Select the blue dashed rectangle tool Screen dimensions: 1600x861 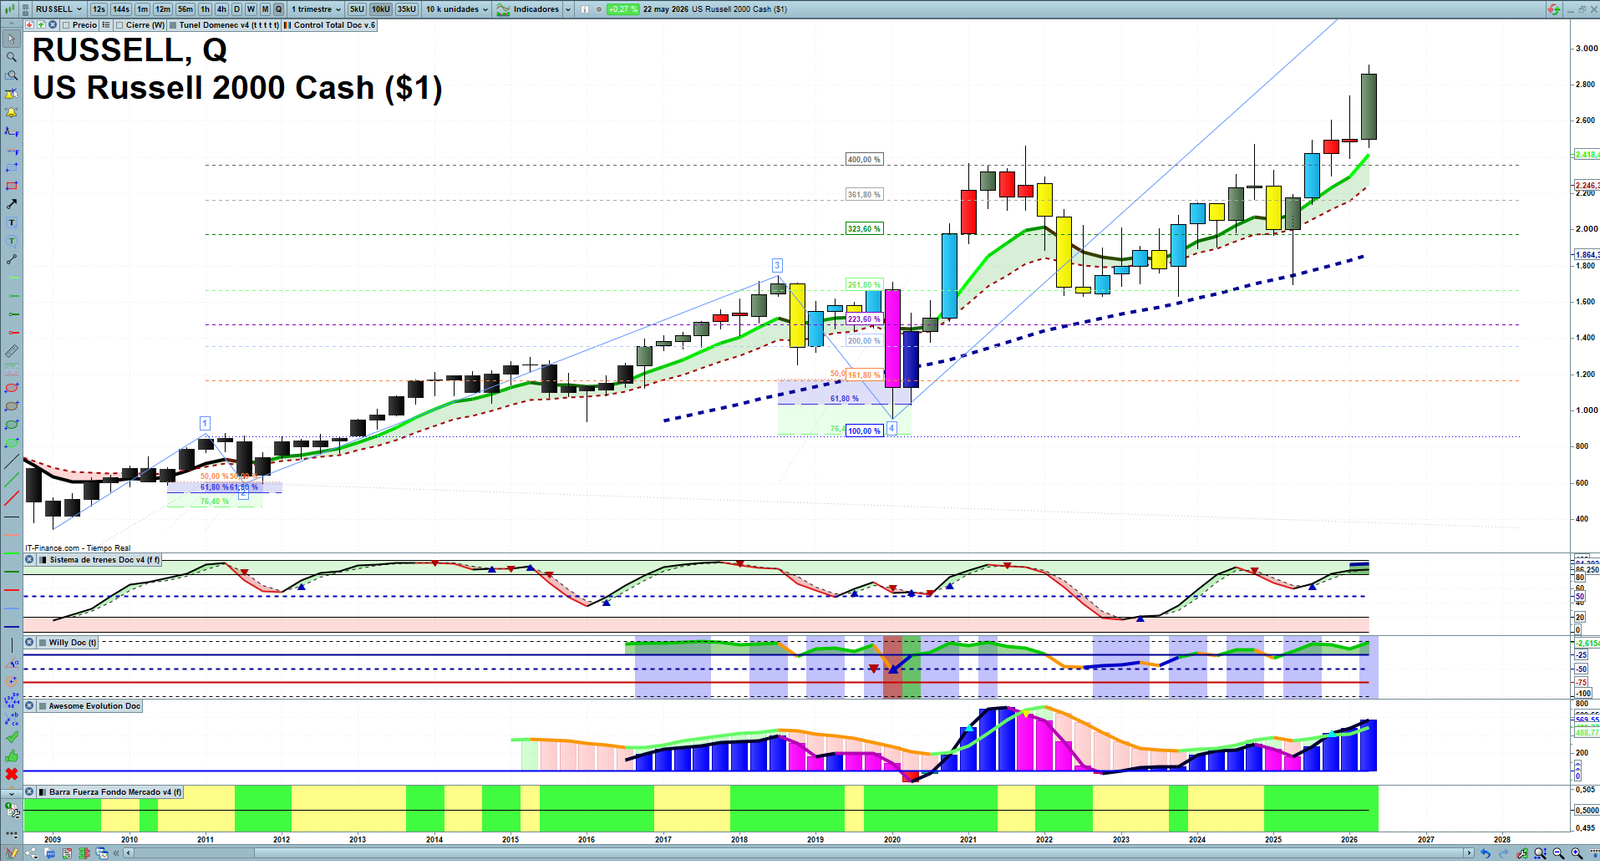11,168
